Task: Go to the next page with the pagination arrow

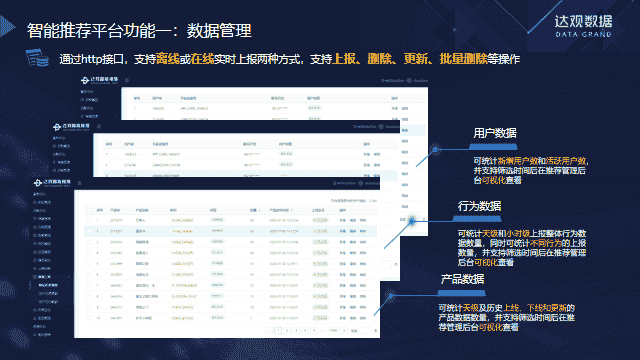Action: 344,331
